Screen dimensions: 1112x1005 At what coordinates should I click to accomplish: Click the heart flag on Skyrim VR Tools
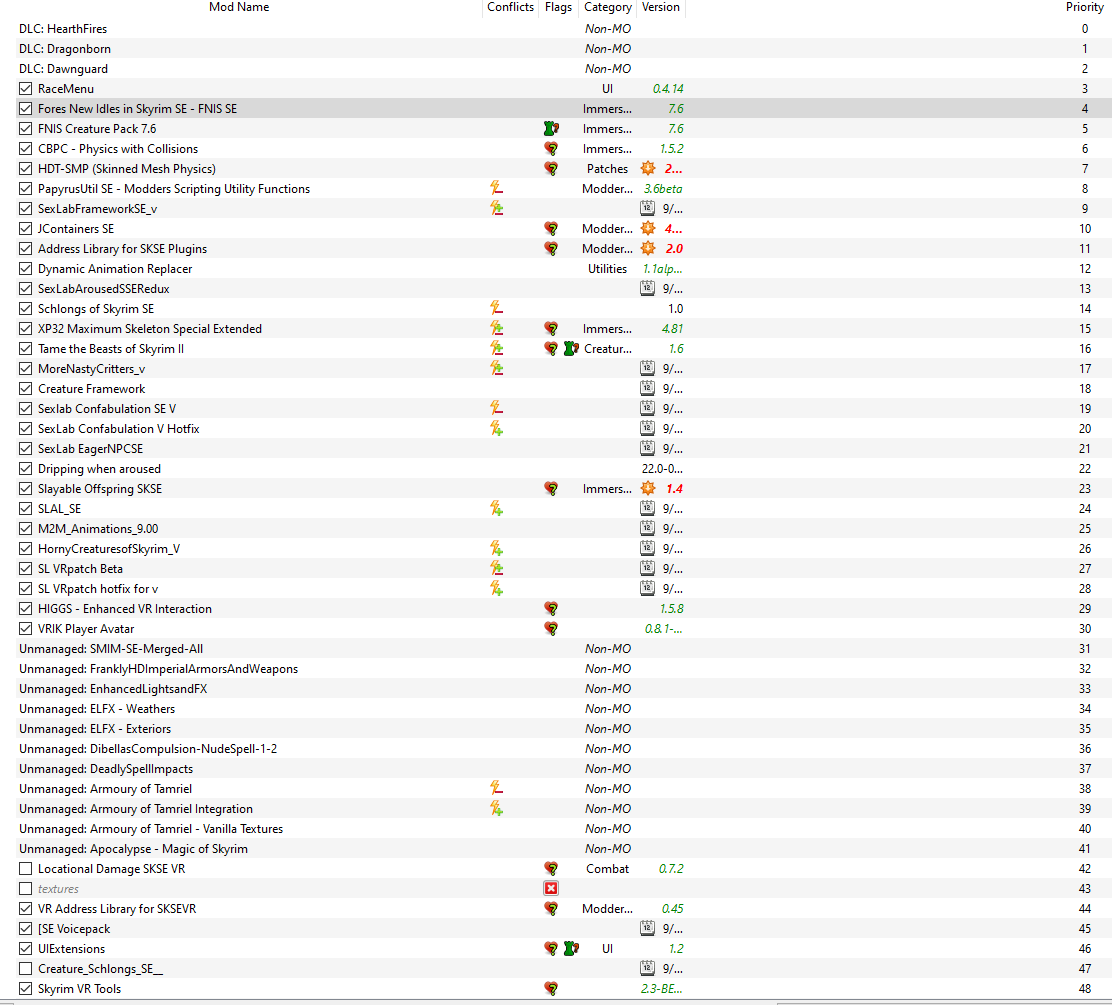[x=551, y=989]
